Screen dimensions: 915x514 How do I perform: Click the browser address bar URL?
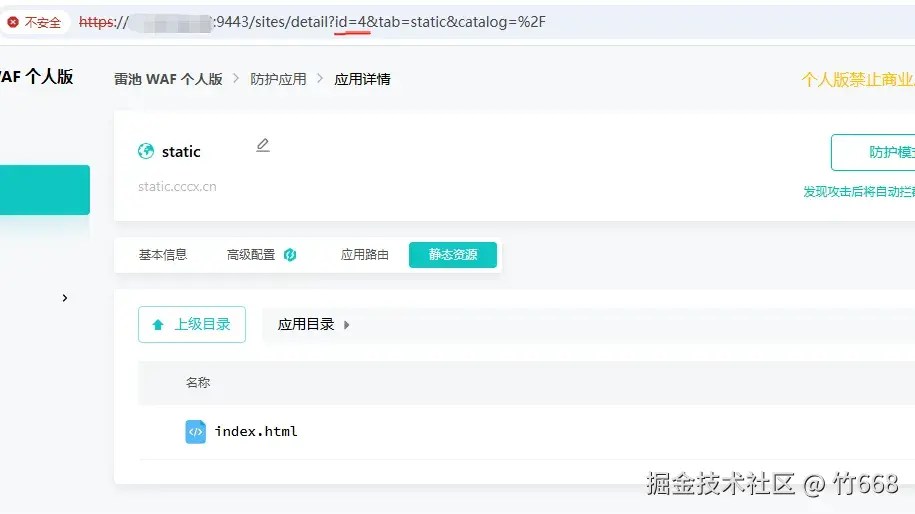[x=312, y=22]
